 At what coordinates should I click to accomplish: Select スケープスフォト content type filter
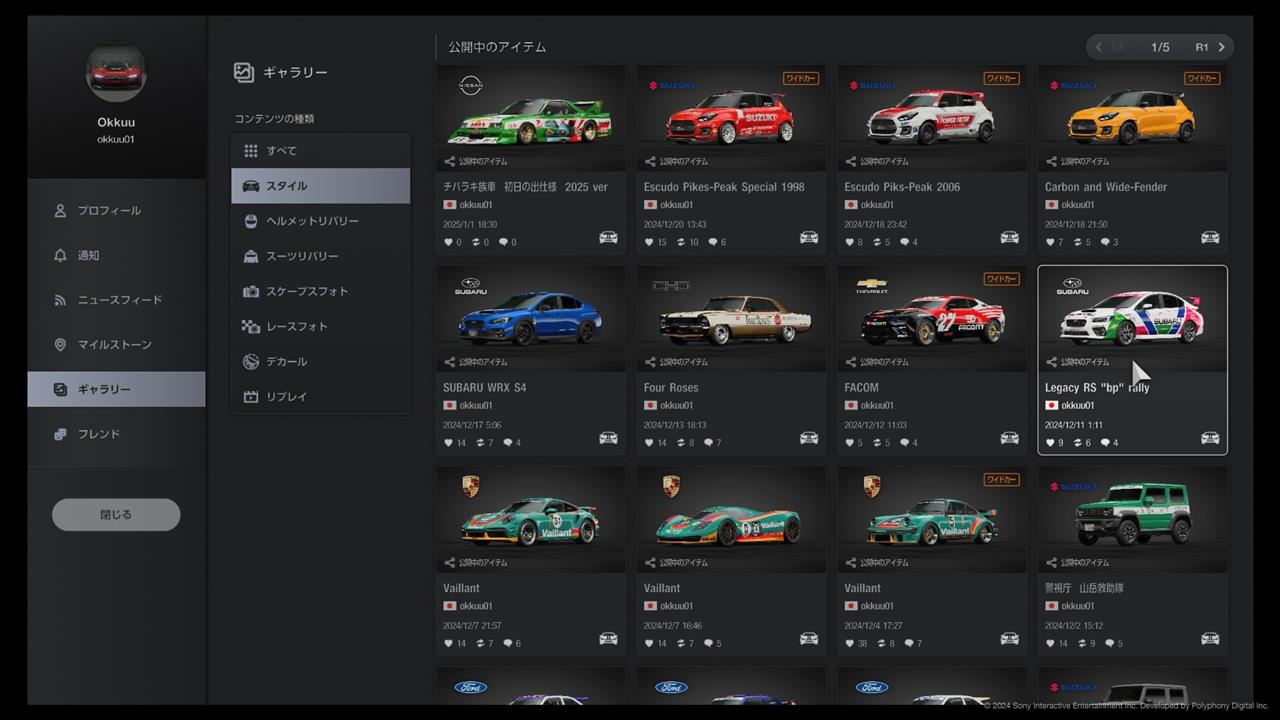tap(320, 291)
